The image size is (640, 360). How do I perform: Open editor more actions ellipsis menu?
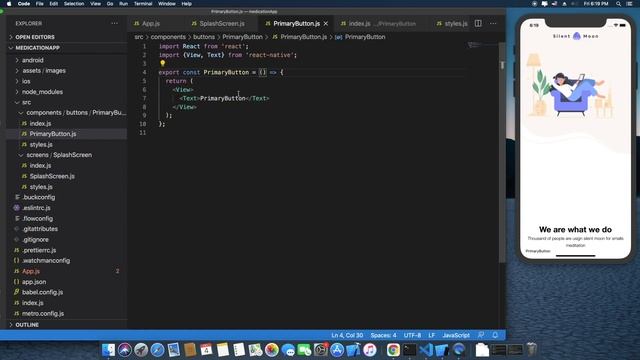point(493,24)
